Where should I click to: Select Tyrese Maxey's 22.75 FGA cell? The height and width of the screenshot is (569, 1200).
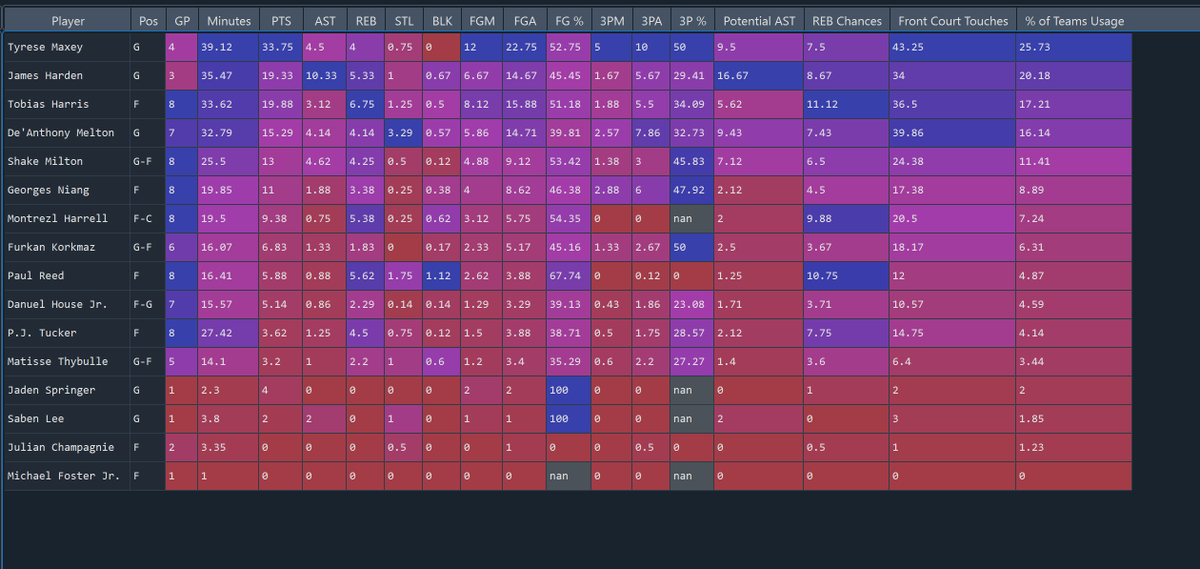[x=525, y=47]
